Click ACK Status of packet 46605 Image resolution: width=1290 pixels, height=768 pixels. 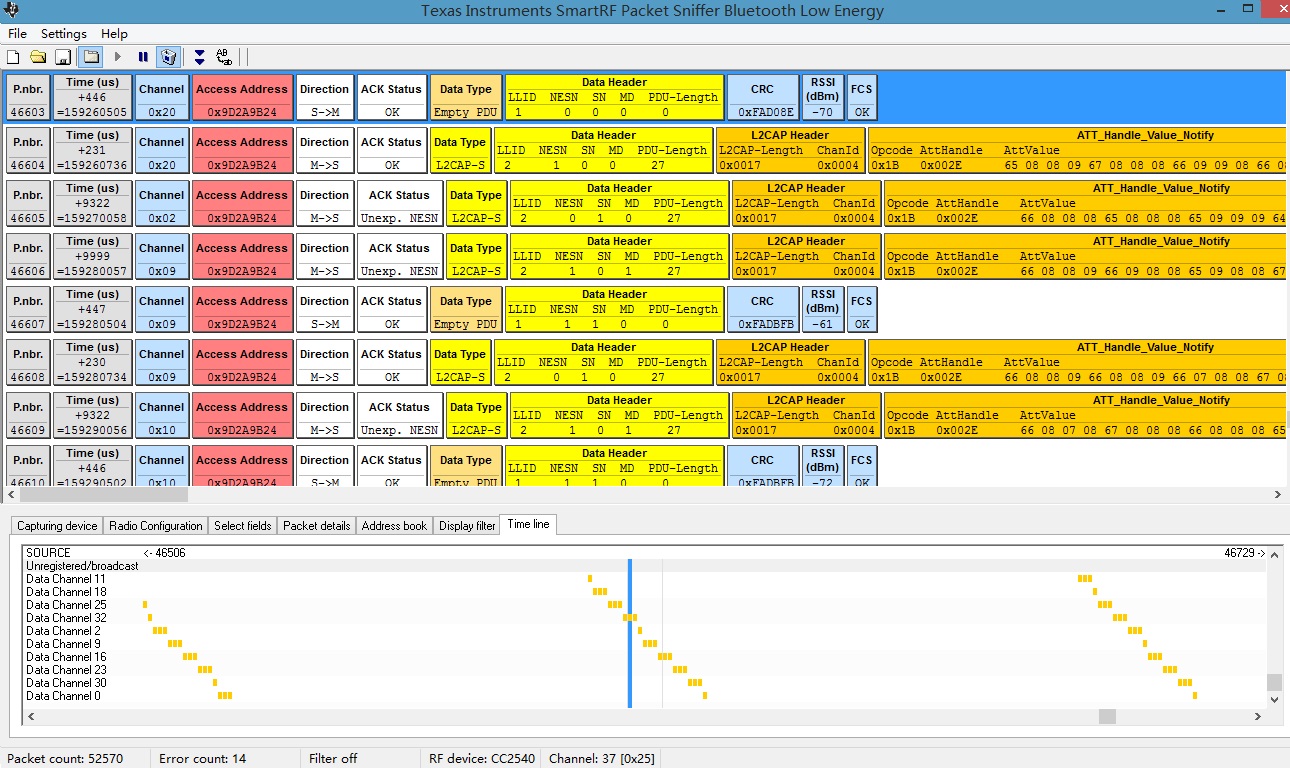coord(400,204)
